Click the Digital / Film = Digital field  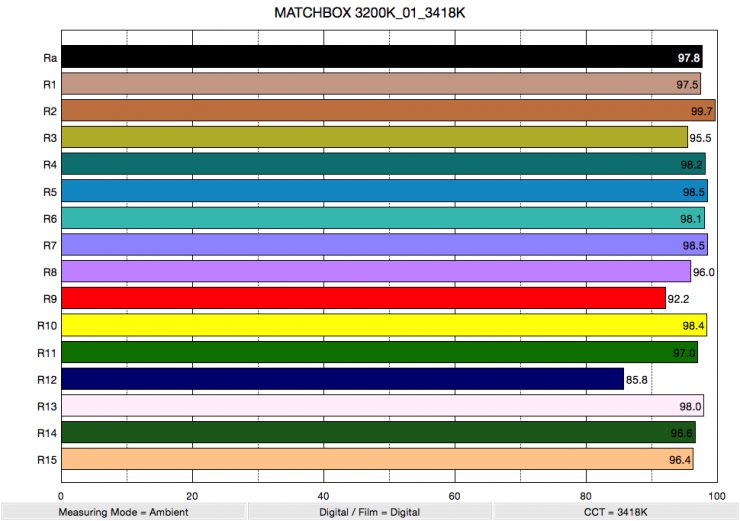click(370, 511)
